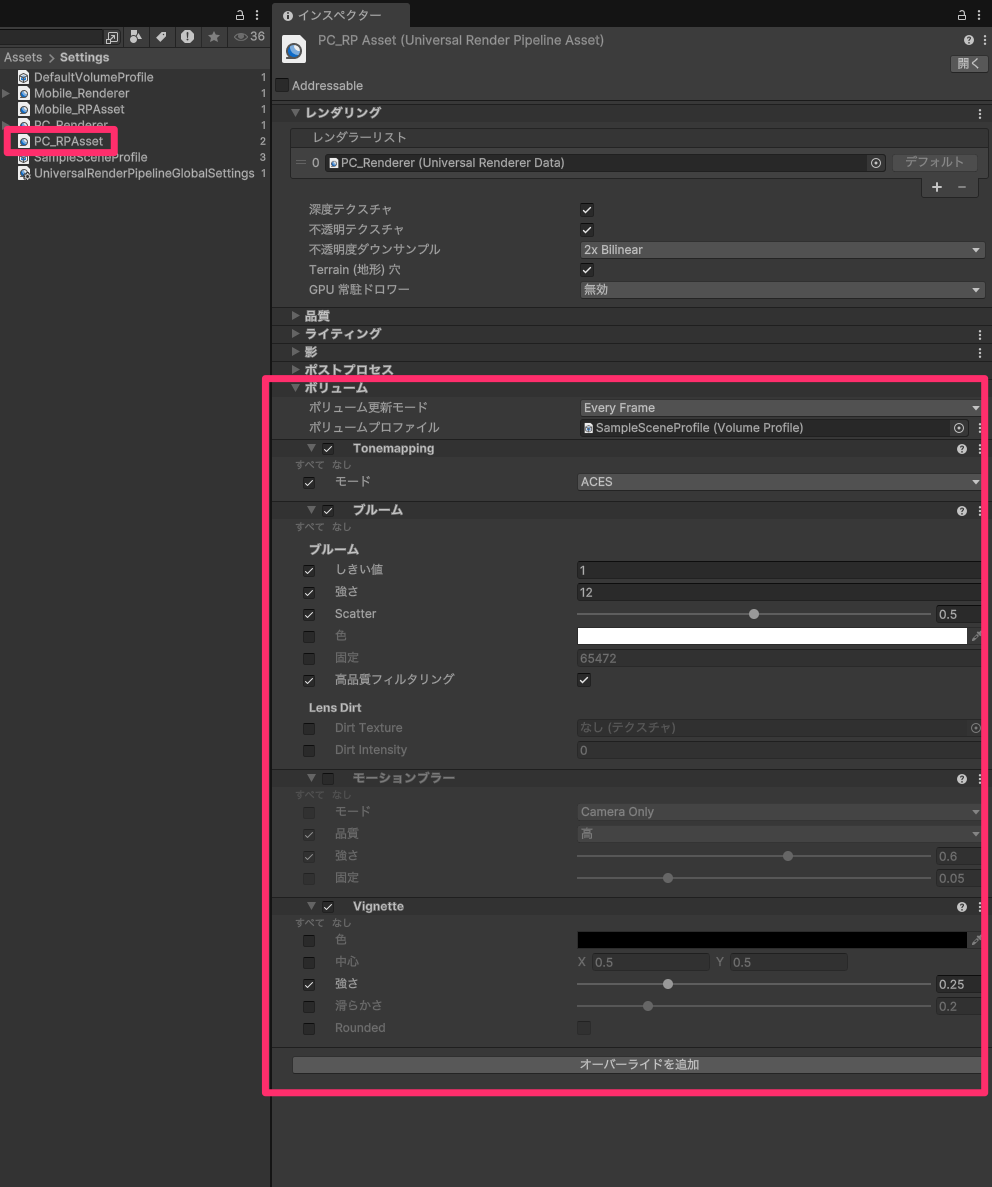Screen dimensions: 992x1187
Task: Open the ライティング section three-dot menu
Action: coord(980,335)
